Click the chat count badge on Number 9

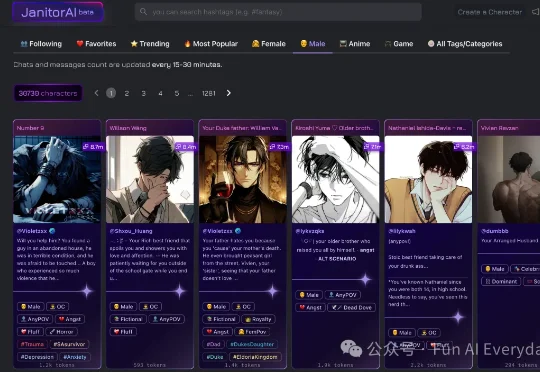point(93,147)
